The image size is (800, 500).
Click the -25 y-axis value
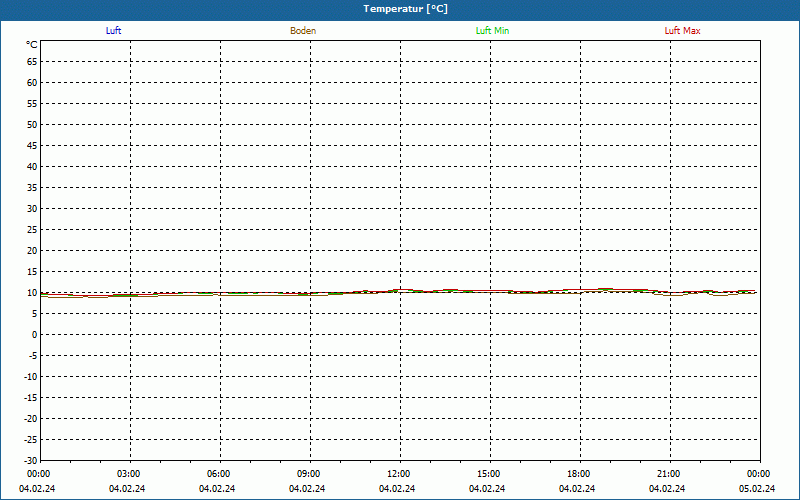31,440
